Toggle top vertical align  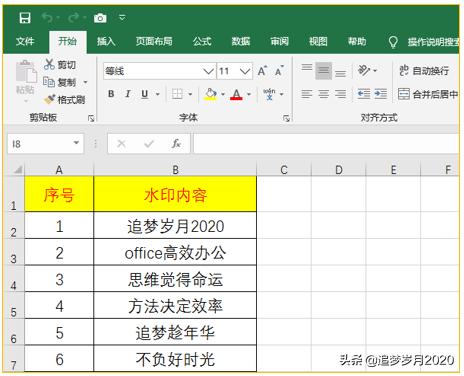(x=307, y=68)
